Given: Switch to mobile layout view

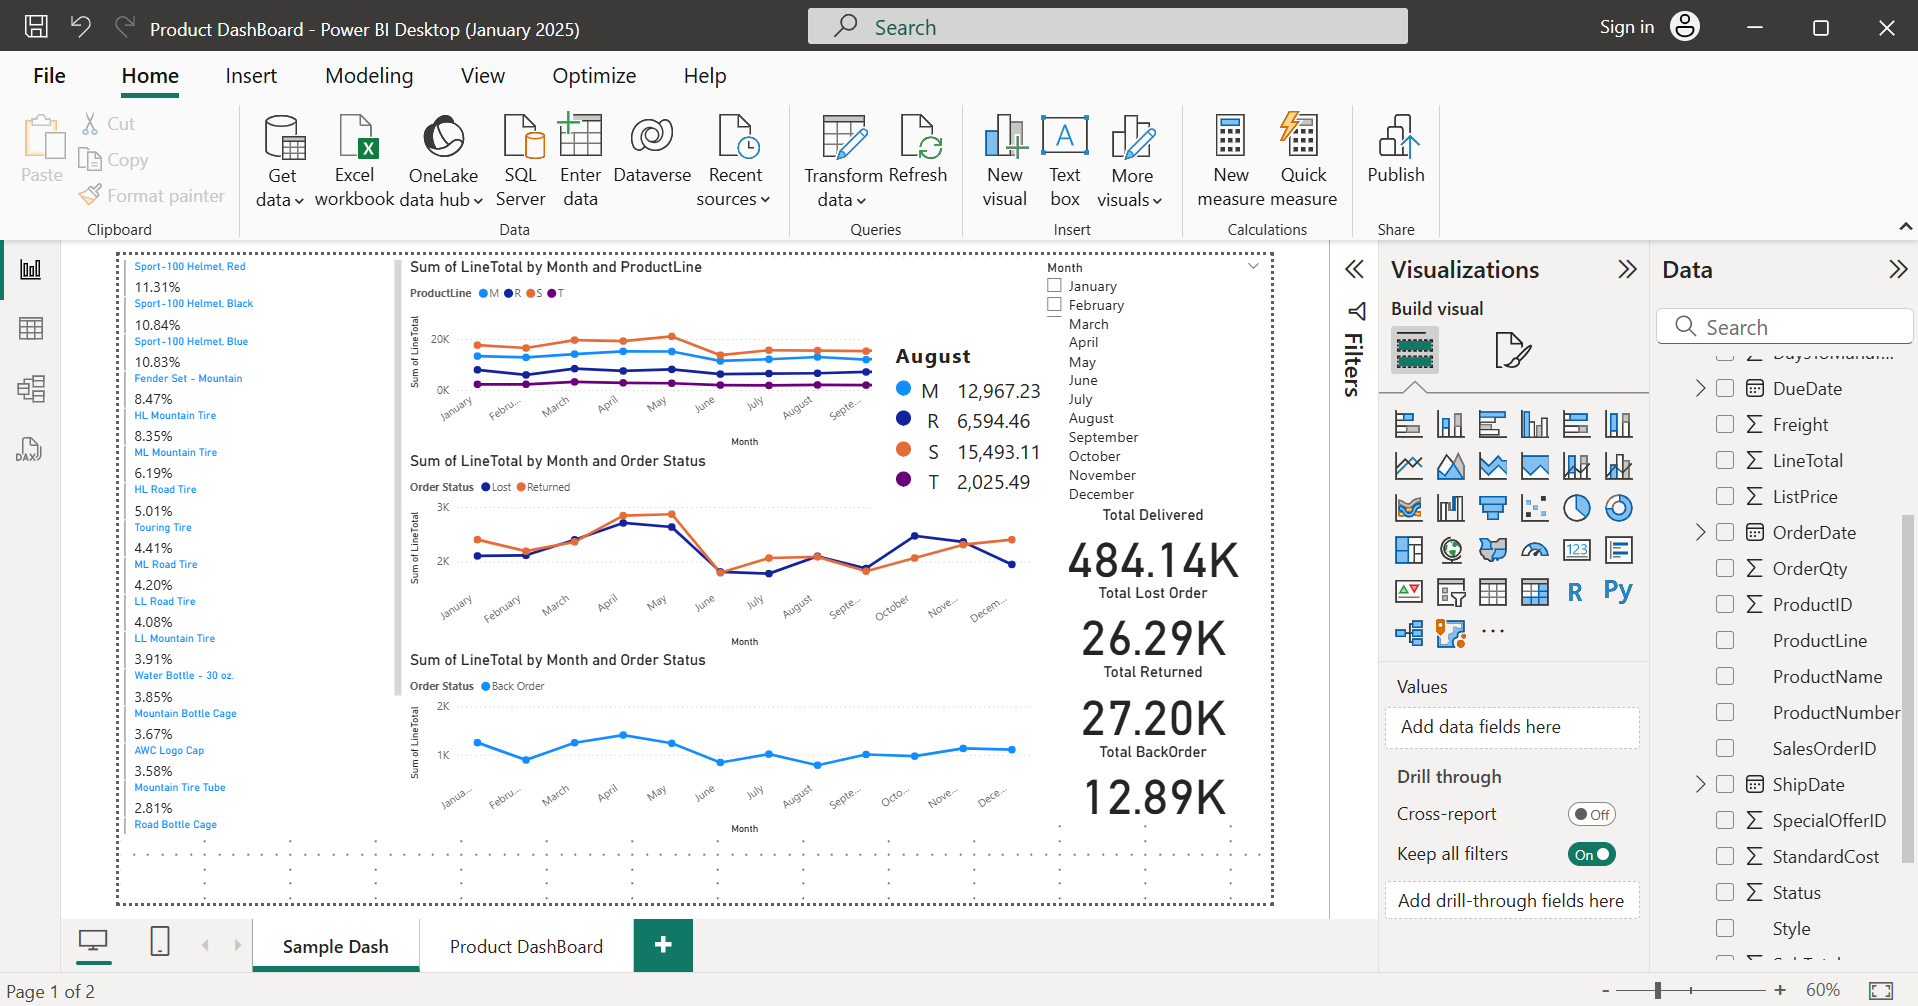Looking at the screenshot, I should (160, 942).
